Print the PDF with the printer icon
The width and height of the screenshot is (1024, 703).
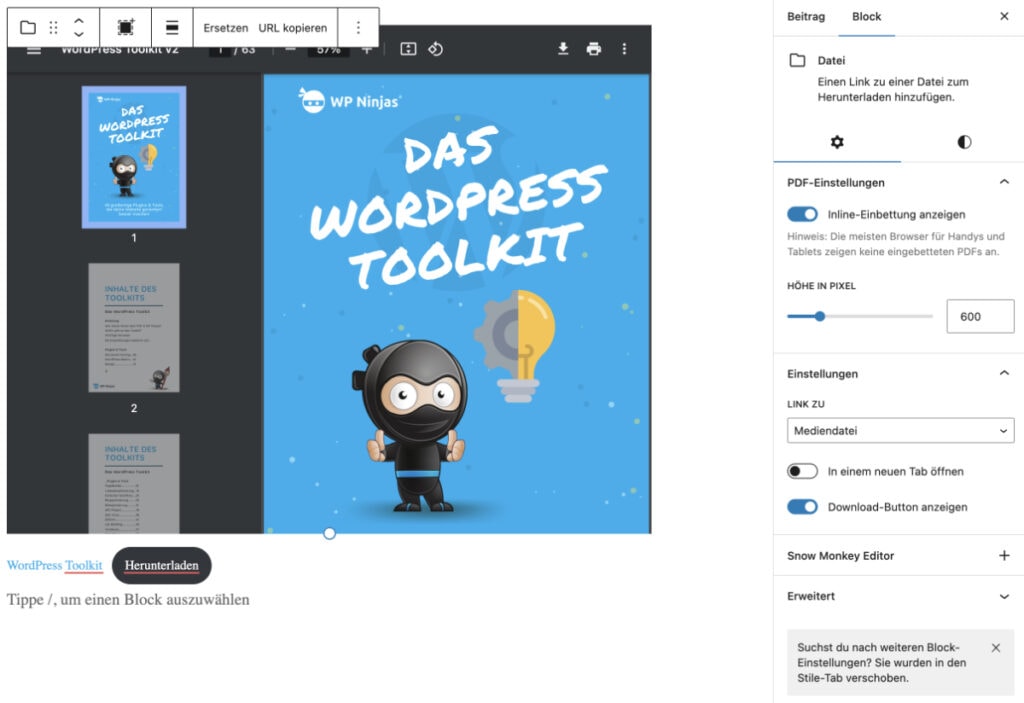(x=594, y=47)
